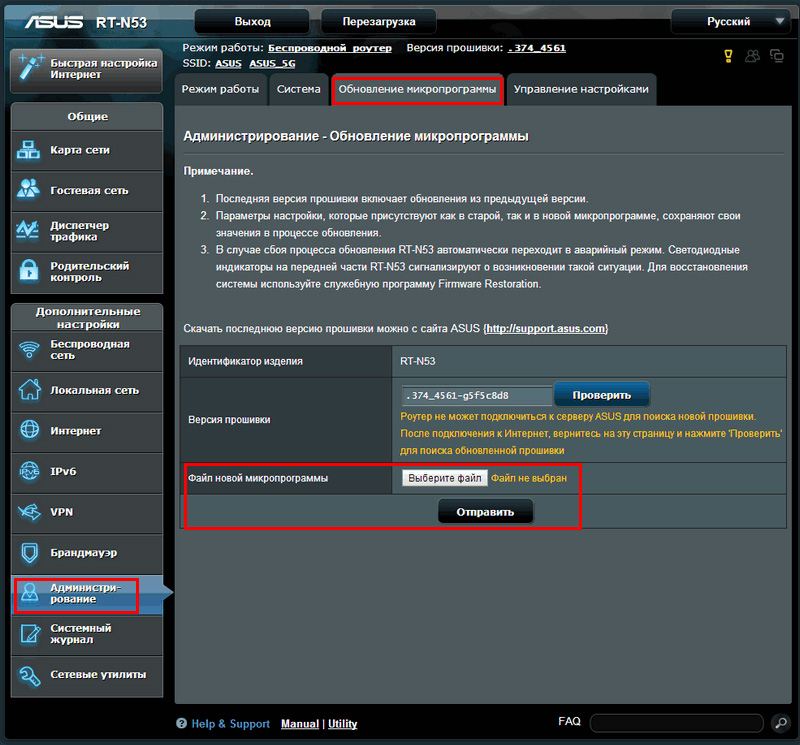This screenshot has width=800, height=745.
Task: Click the Guest Network people icon
Action: tap(28, 189)
